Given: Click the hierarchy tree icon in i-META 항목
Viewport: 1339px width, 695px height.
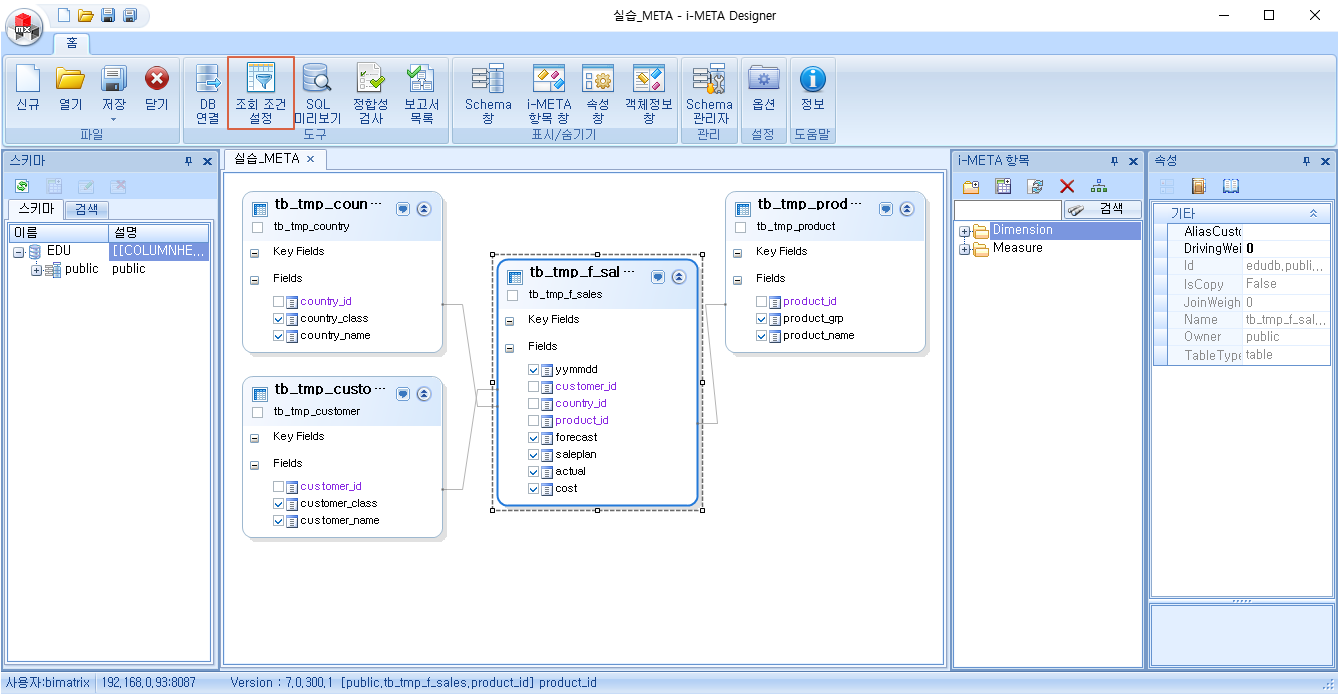Looking at the screenshot, I should tap(1099, 186).
